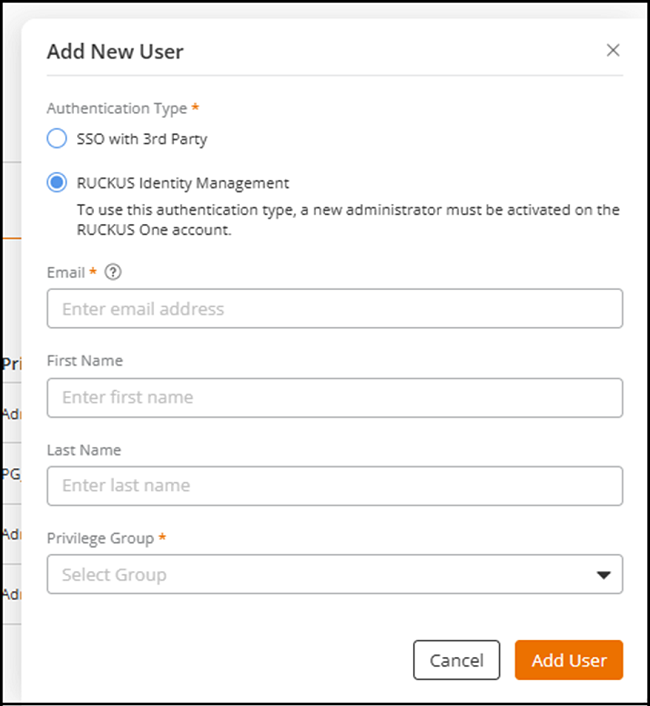Click the Privilege Group field label

[100, 538]
